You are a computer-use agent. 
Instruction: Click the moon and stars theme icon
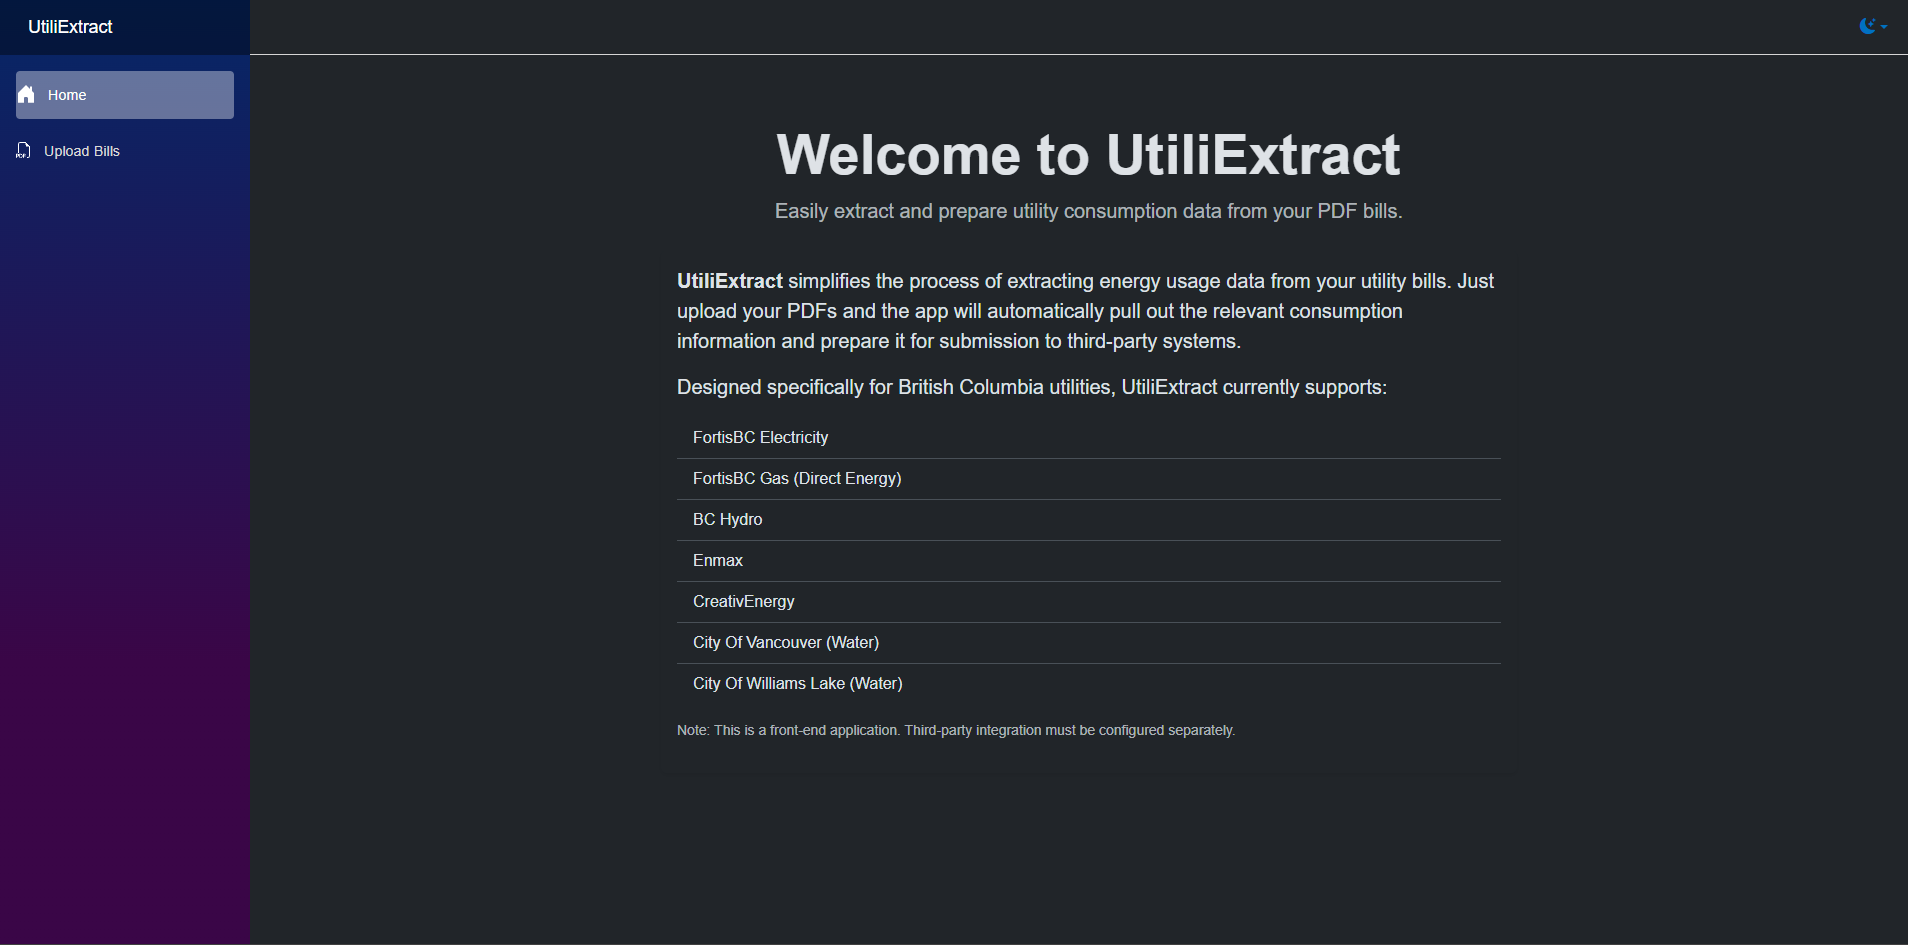point(1867,26)
